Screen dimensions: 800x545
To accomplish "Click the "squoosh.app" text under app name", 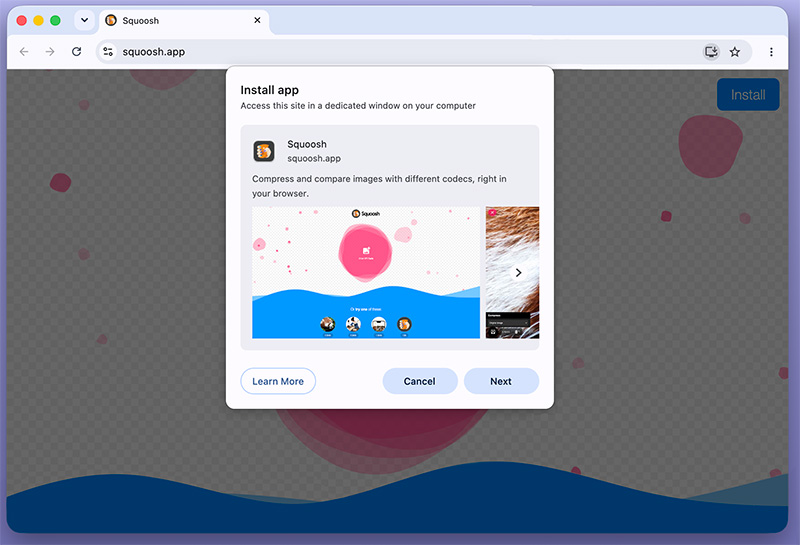I will 314,159.
